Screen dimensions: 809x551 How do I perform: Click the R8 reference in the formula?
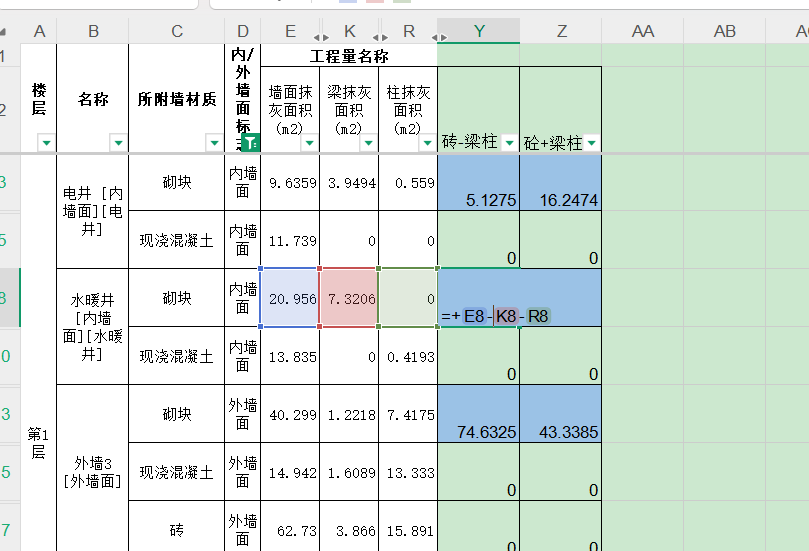click(538, 316)
